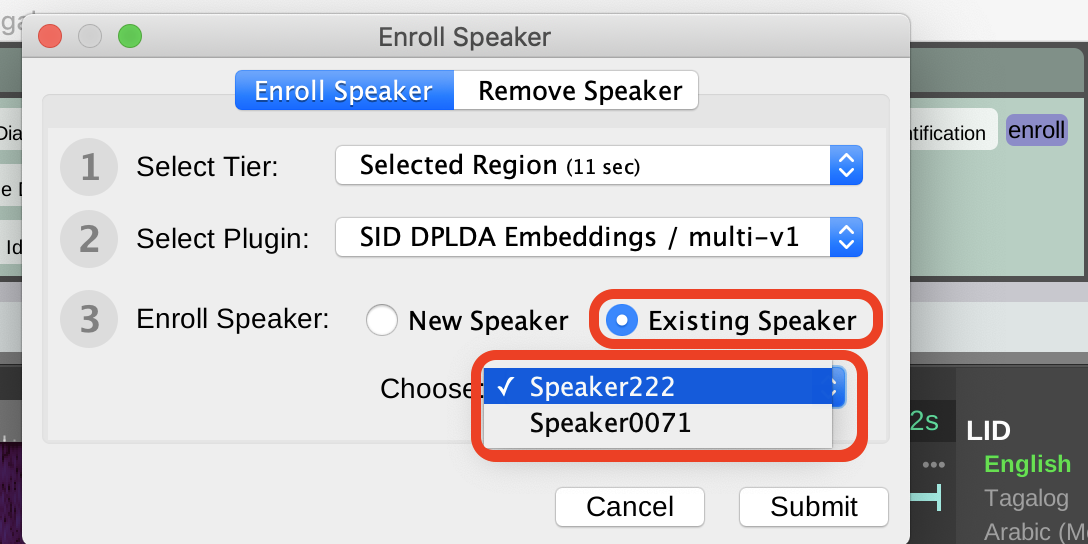Image resolution: width=1088 pixels, height=544 pixels.
Task: Select the Enroll Speaker tab
Action: [343, 91]
